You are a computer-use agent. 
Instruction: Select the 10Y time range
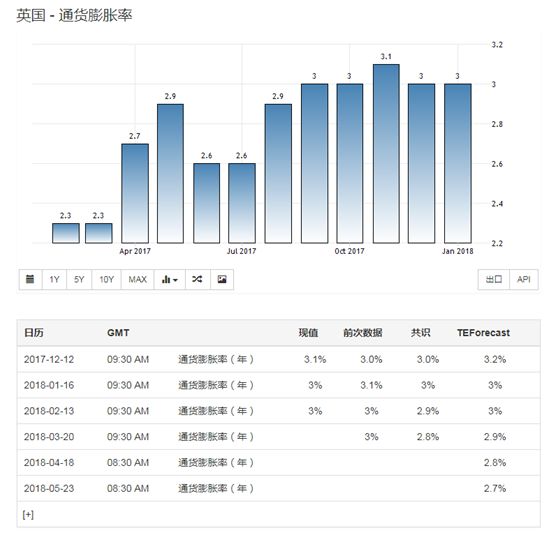(106, 280)
